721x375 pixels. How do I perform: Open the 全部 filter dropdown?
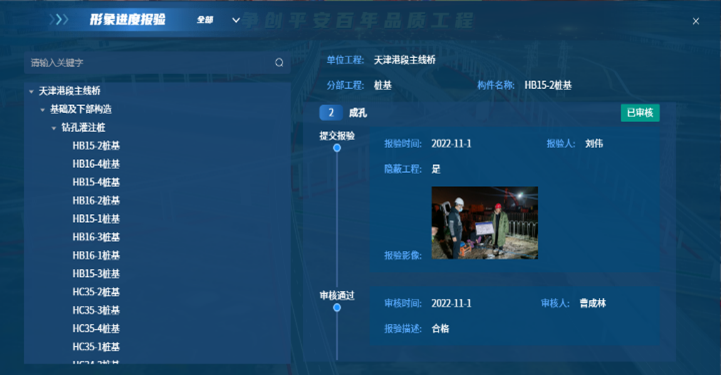tap(218, 20)
